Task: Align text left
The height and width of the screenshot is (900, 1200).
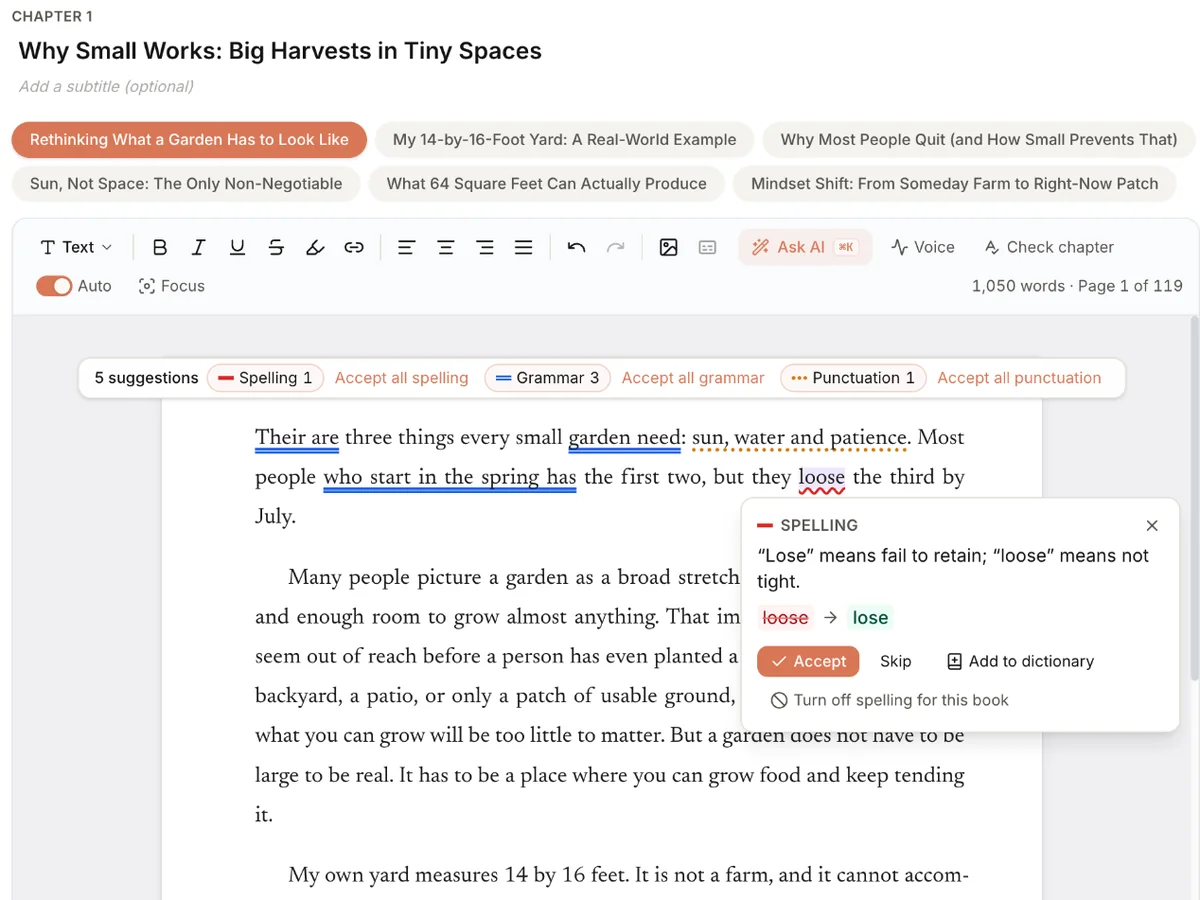Action: (x=406, y=247)
